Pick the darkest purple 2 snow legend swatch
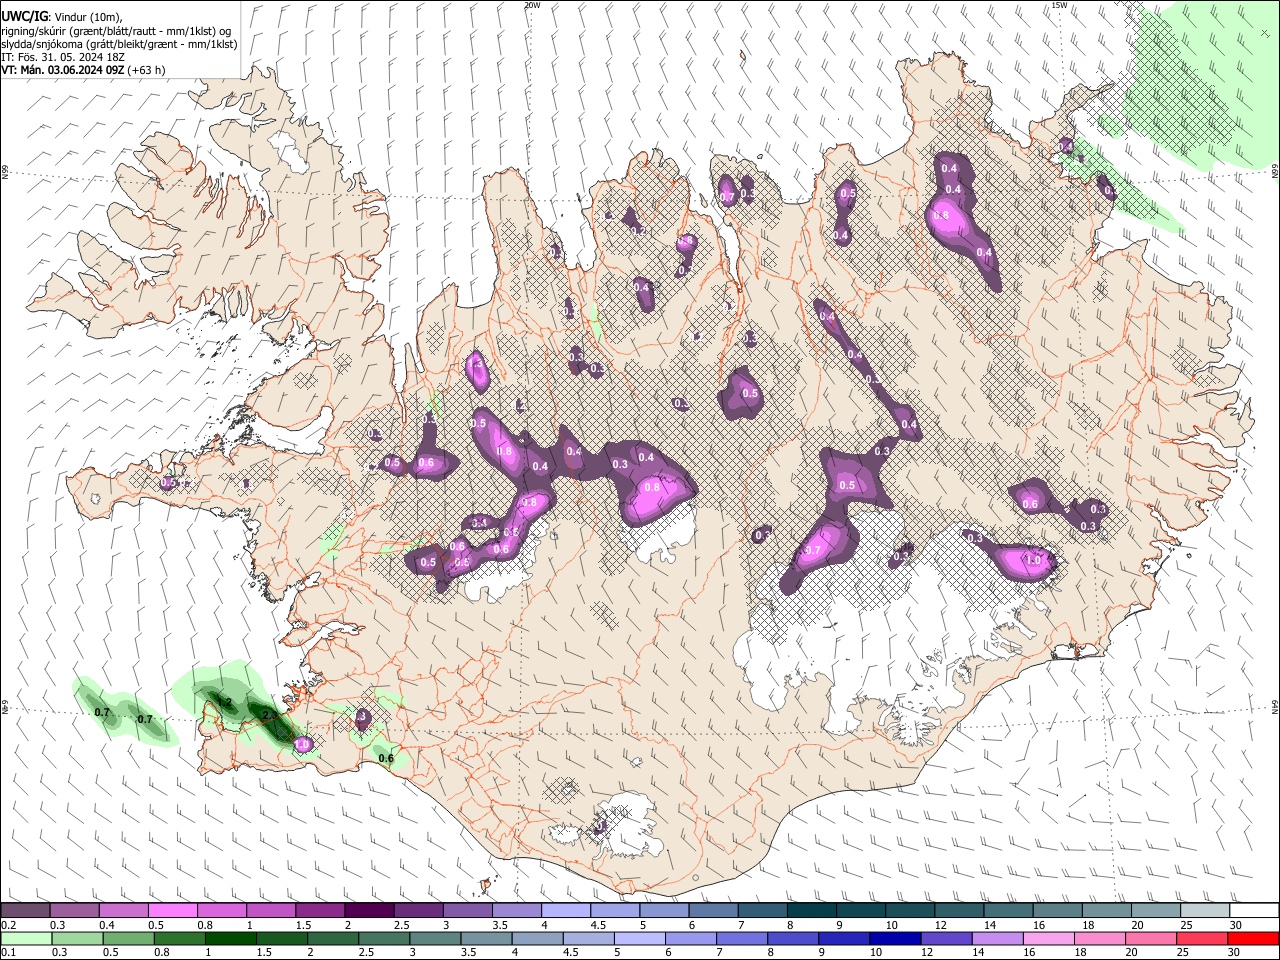Screen dimensions: 1280x960 coord(368,911)
